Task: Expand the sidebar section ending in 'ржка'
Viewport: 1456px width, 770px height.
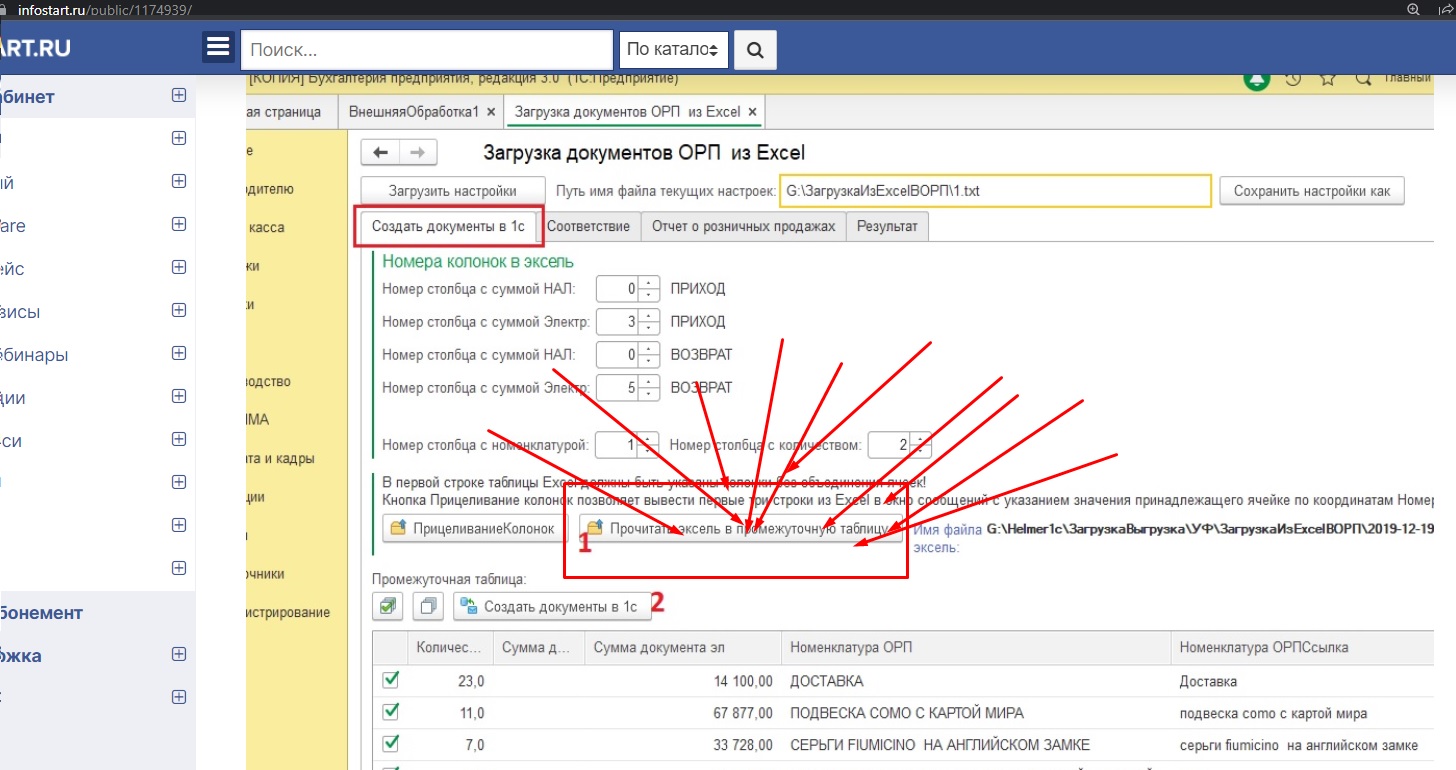Action: [x=179, y=654]
